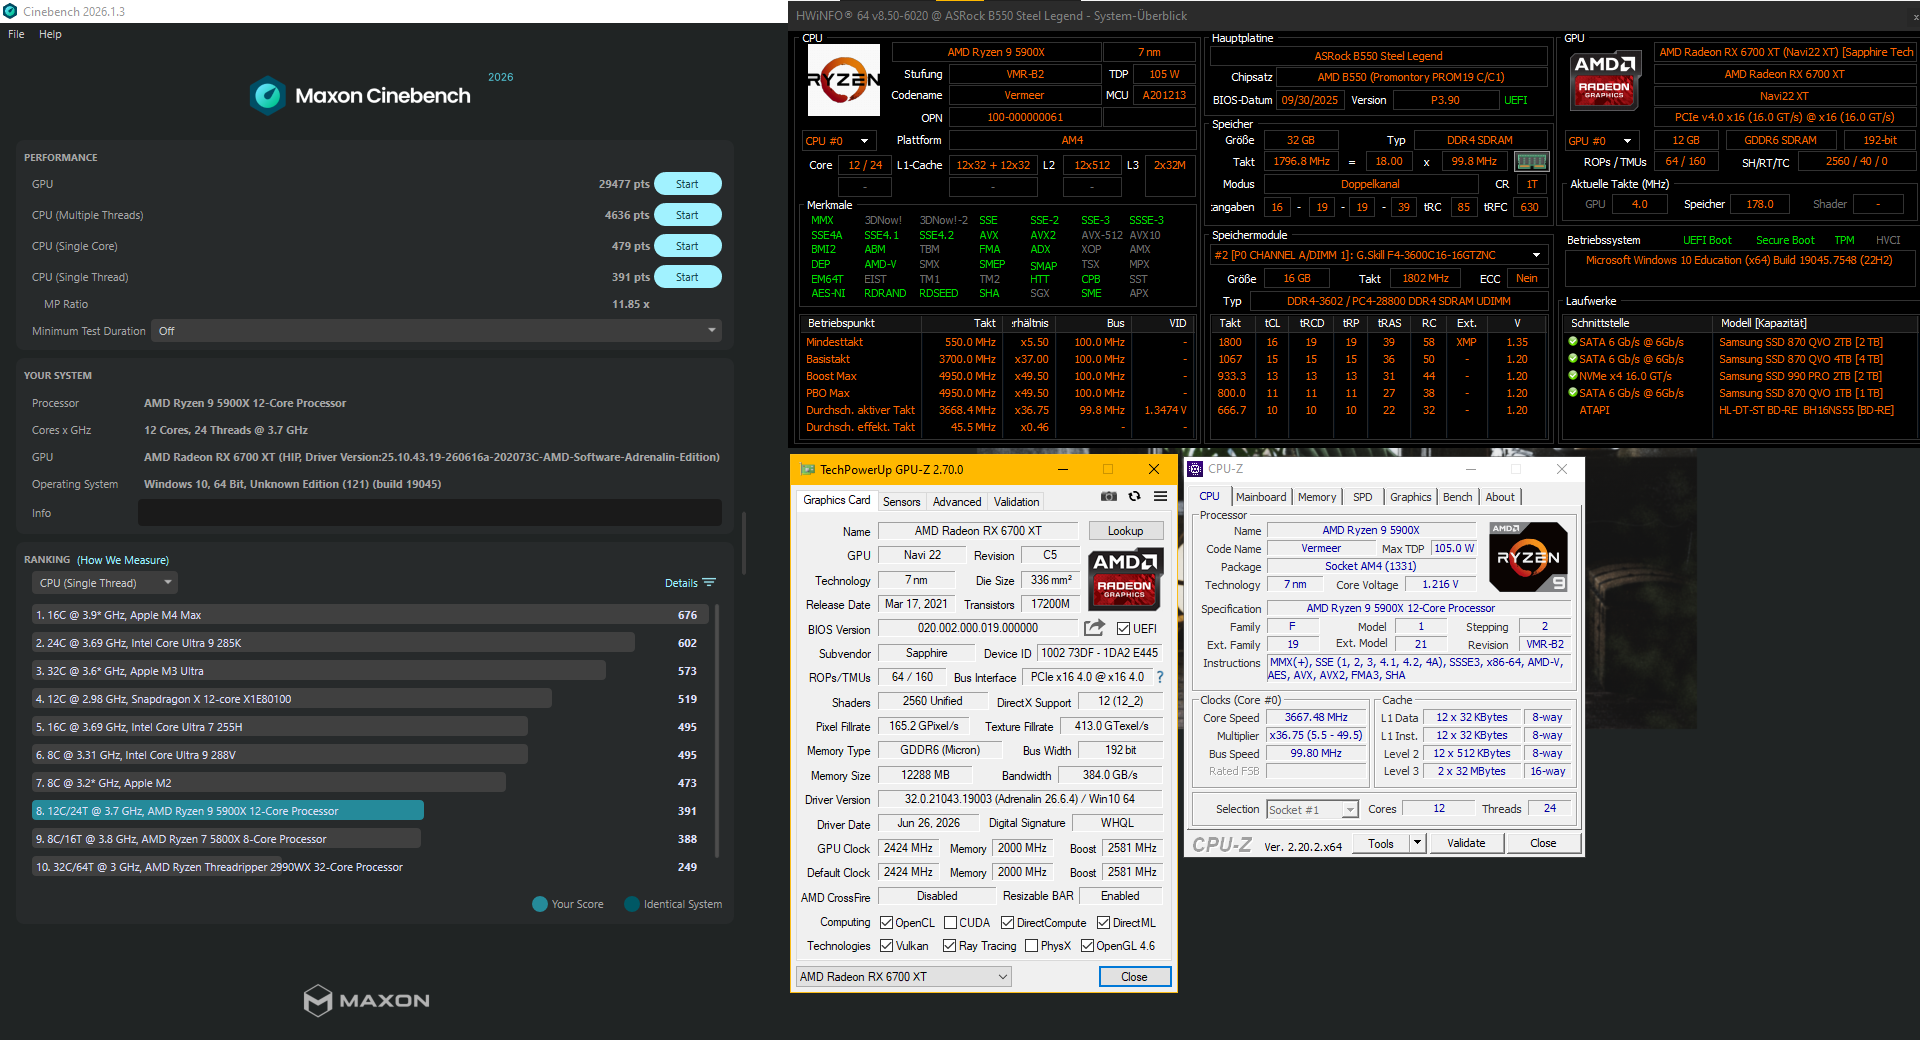Image resolution: width=1920 pixels, height=1040 pixels.
Task: Switch to the Bench tab in CPU-Z
Action: (1457, 497)
